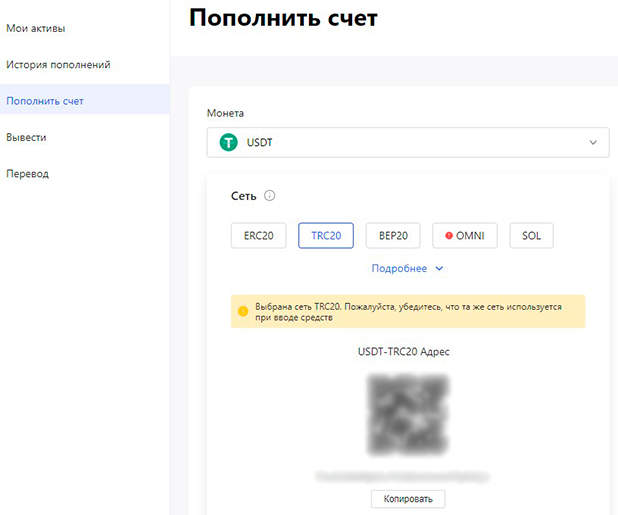
Task: Open the Перевод transfer section
Action: [x=27, y=173]
